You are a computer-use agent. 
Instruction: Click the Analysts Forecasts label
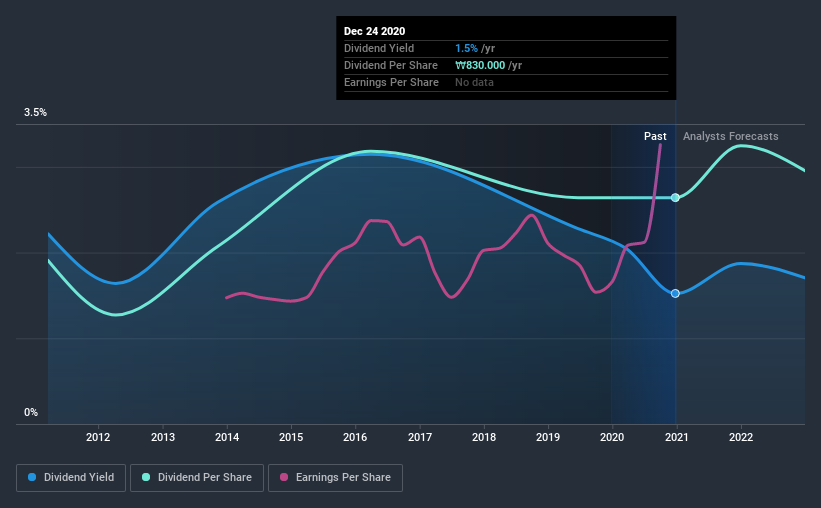(x=730, y=136)
